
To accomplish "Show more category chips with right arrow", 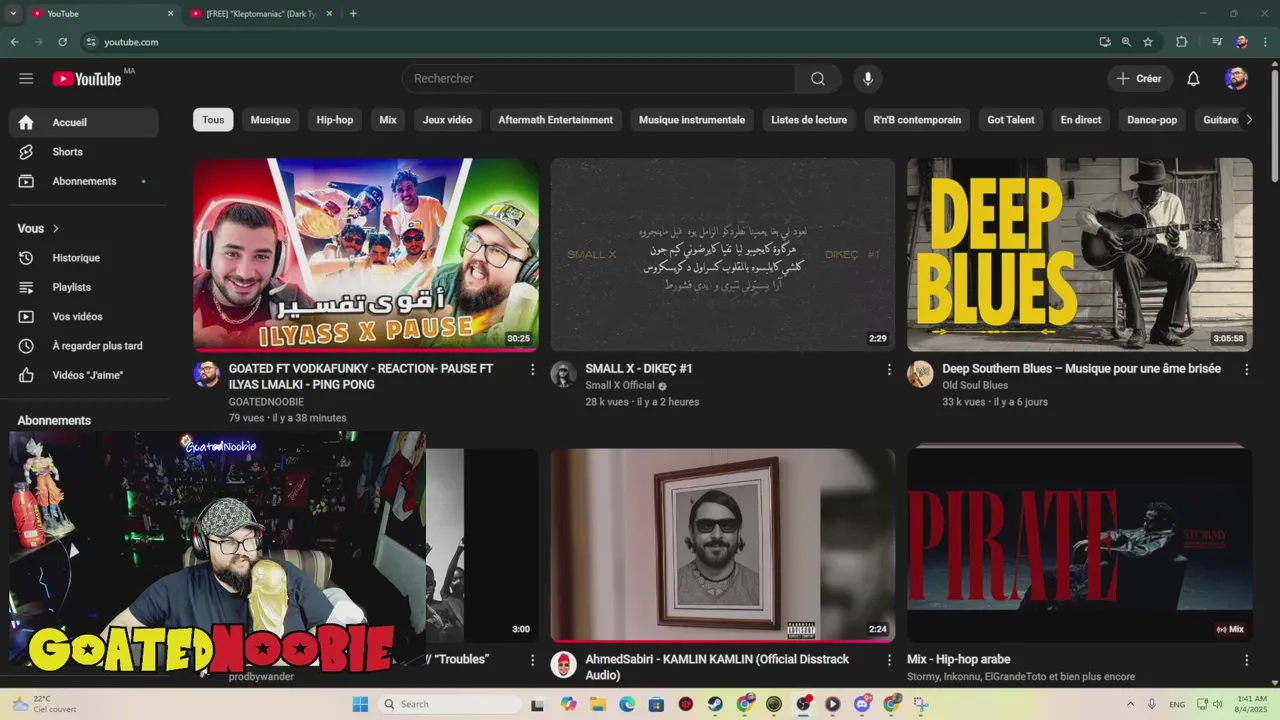I will 1248,120.
